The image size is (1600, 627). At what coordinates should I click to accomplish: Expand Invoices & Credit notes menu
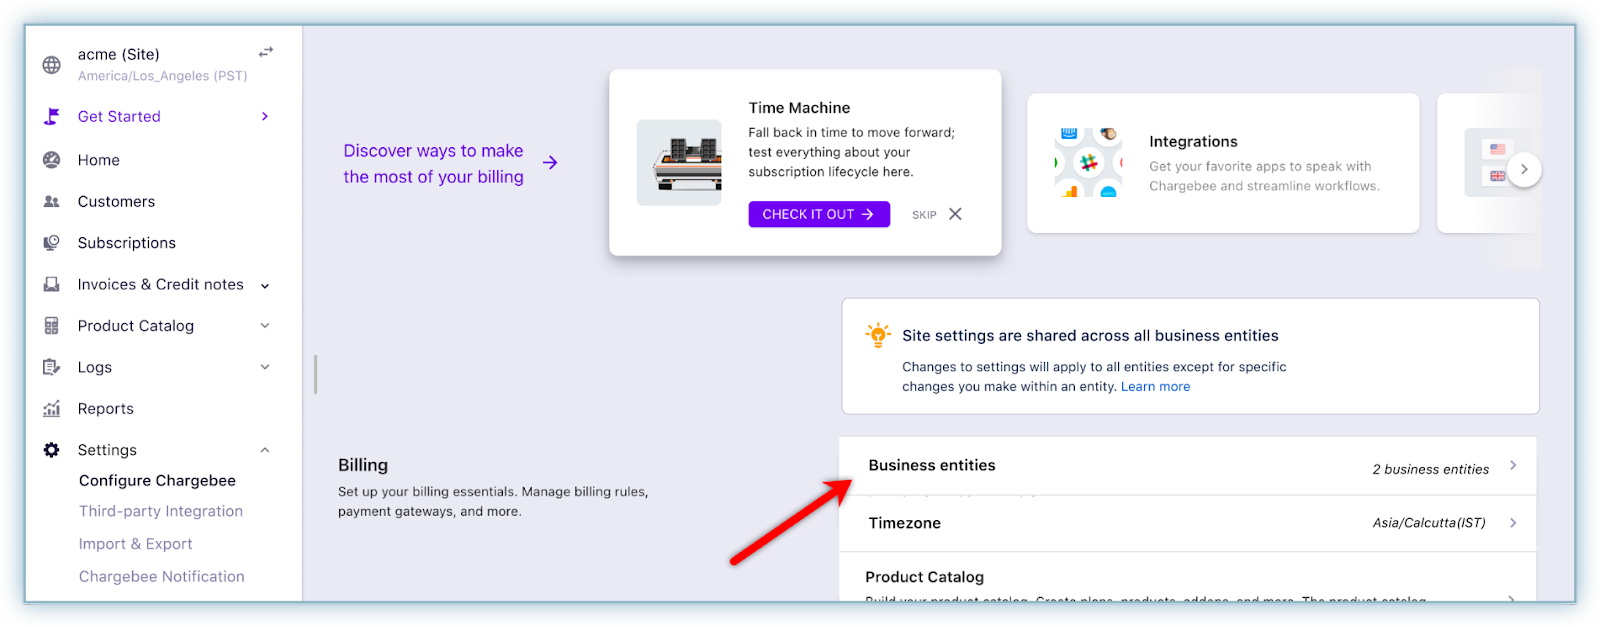click(x=265, y=286)
